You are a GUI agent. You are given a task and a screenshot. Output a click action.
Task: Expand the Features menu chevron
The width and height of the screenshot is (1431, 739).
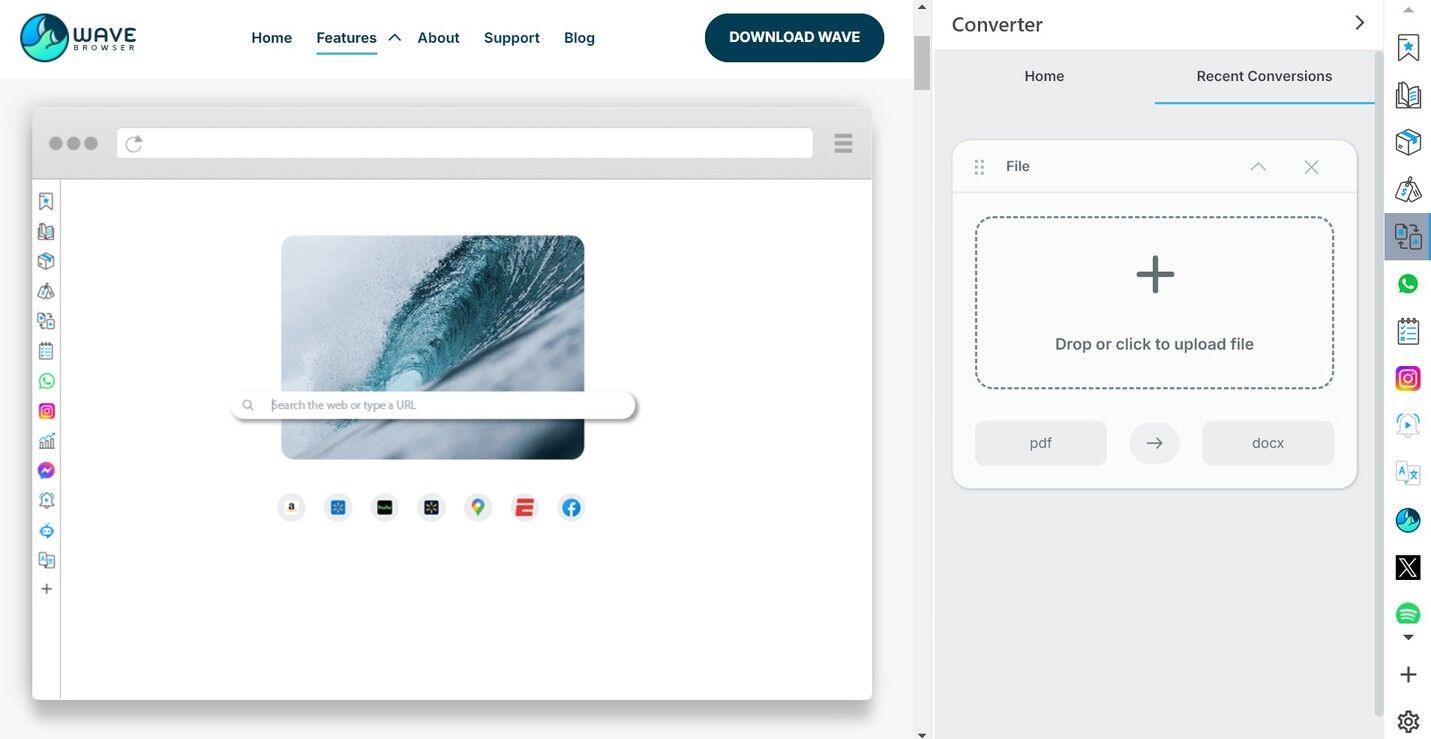[394, 38]
